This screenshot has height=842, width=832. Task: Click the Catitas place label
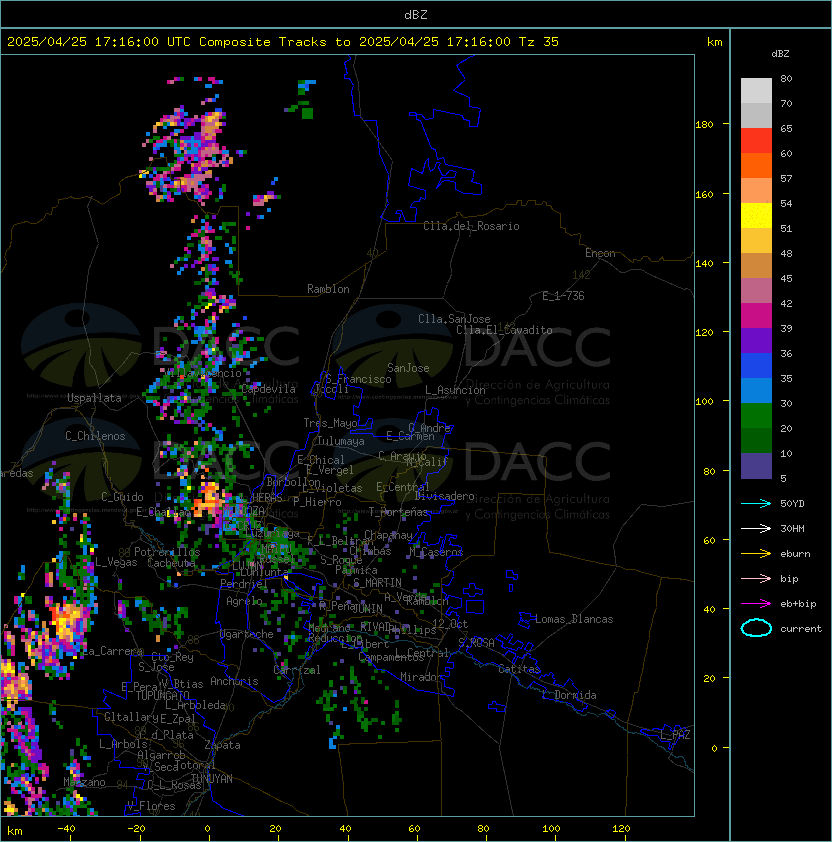tap(519, 669)
